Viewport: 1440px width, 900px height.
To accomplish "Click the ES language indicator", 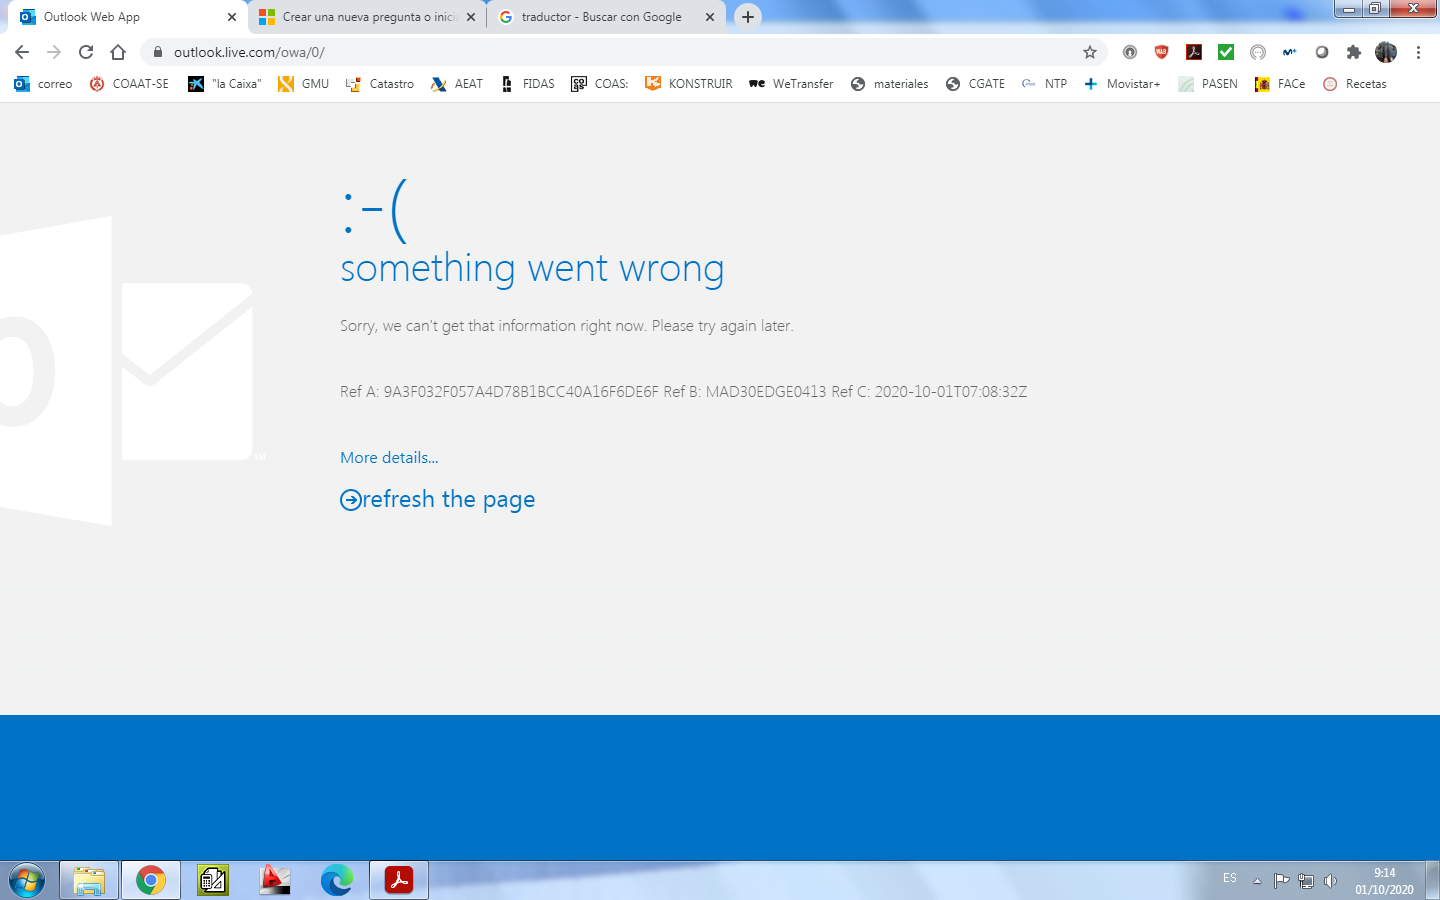I will (1230, 879).
